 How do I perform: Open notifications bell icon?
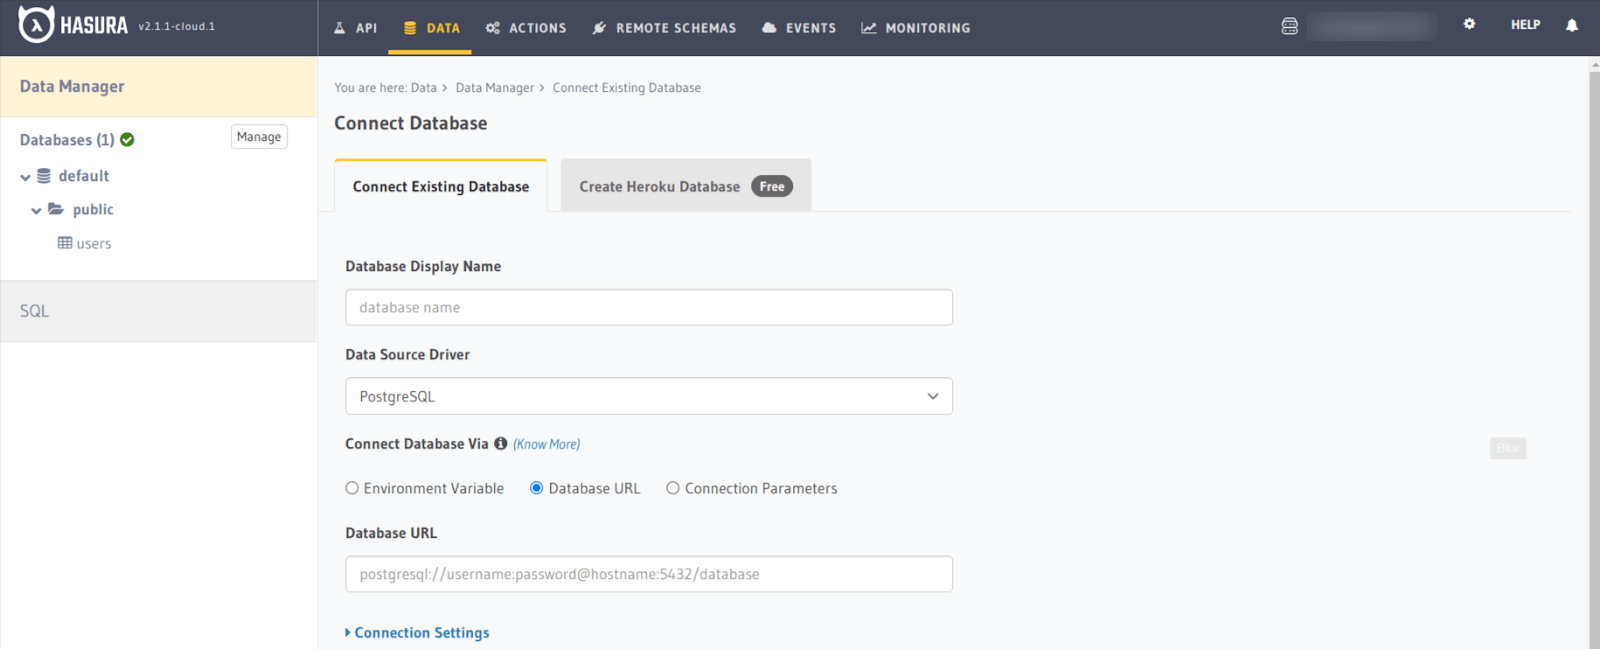(x=1572, y=25)
